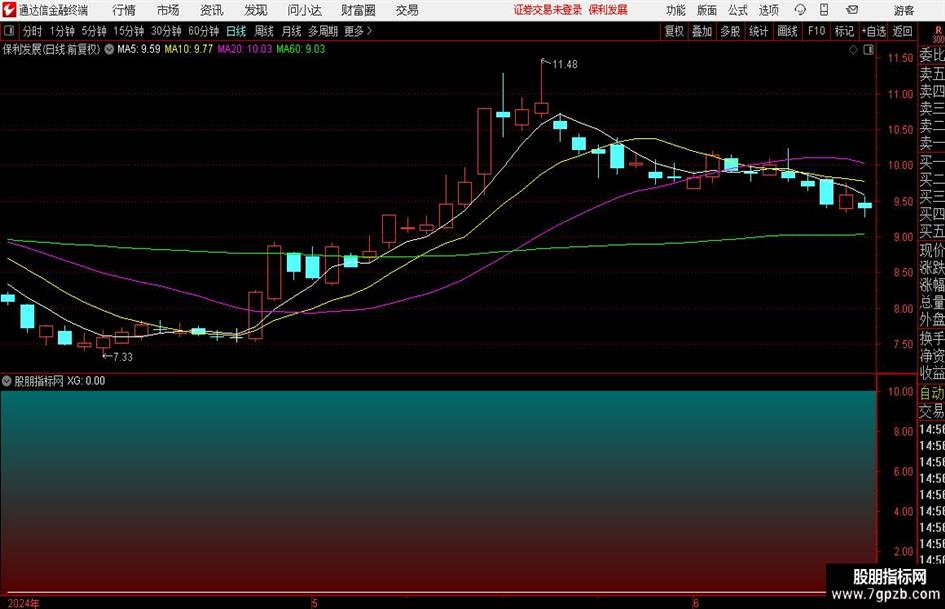Add stock via +自选 button
This screenshot has width=945, height=609.
[x=874, y=31]
